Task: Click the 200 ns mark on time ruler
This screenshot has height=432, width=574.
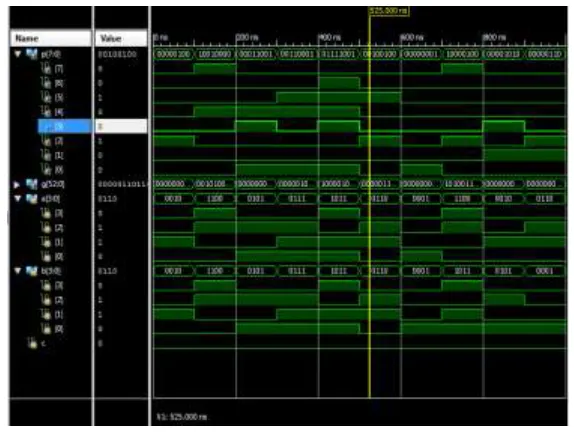Action: pos(247,38)
